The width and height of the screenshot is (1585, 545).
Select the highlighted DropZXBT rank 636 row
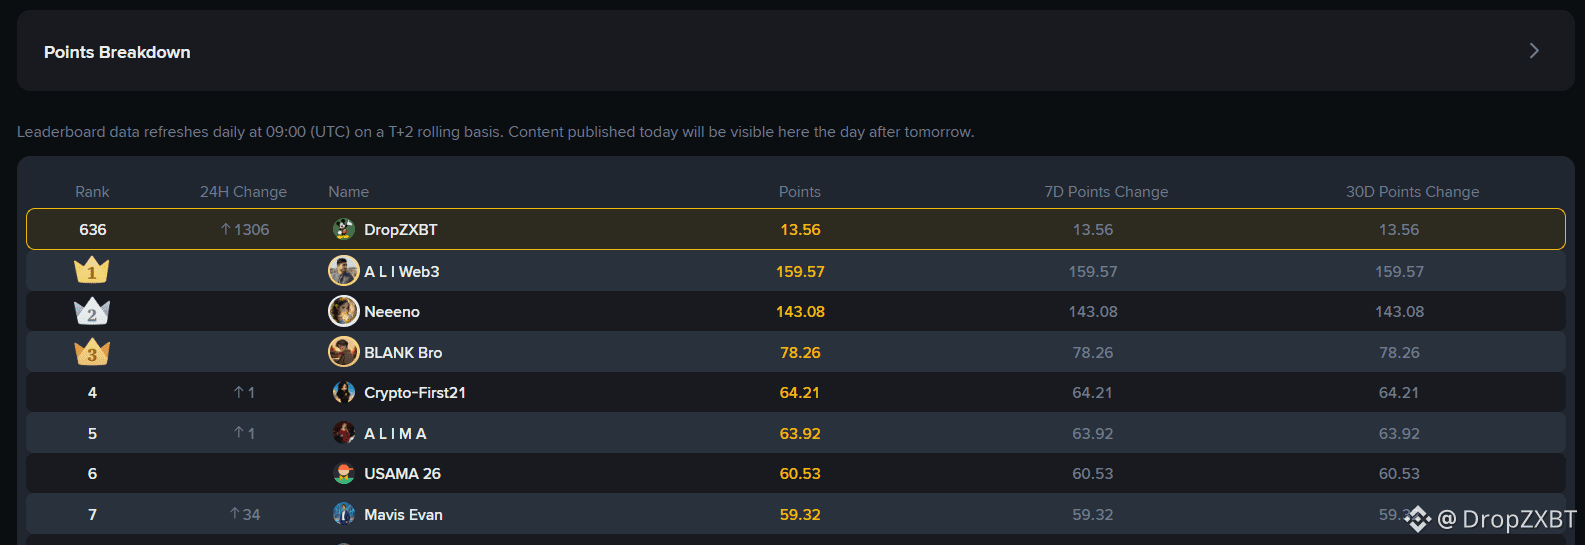pyautogui.click(x=796, y=229)
